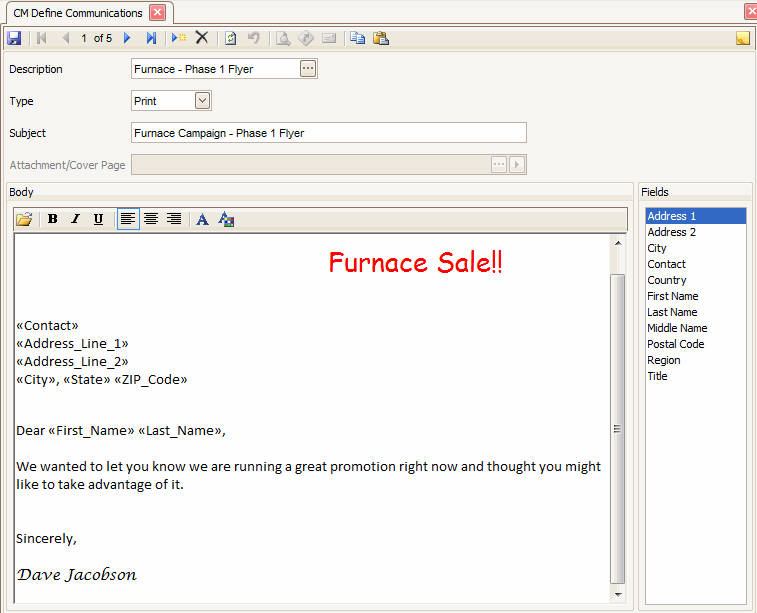The image size is (757, 613).
Task: Toggle underline formatting
Action: pos(98,219)
